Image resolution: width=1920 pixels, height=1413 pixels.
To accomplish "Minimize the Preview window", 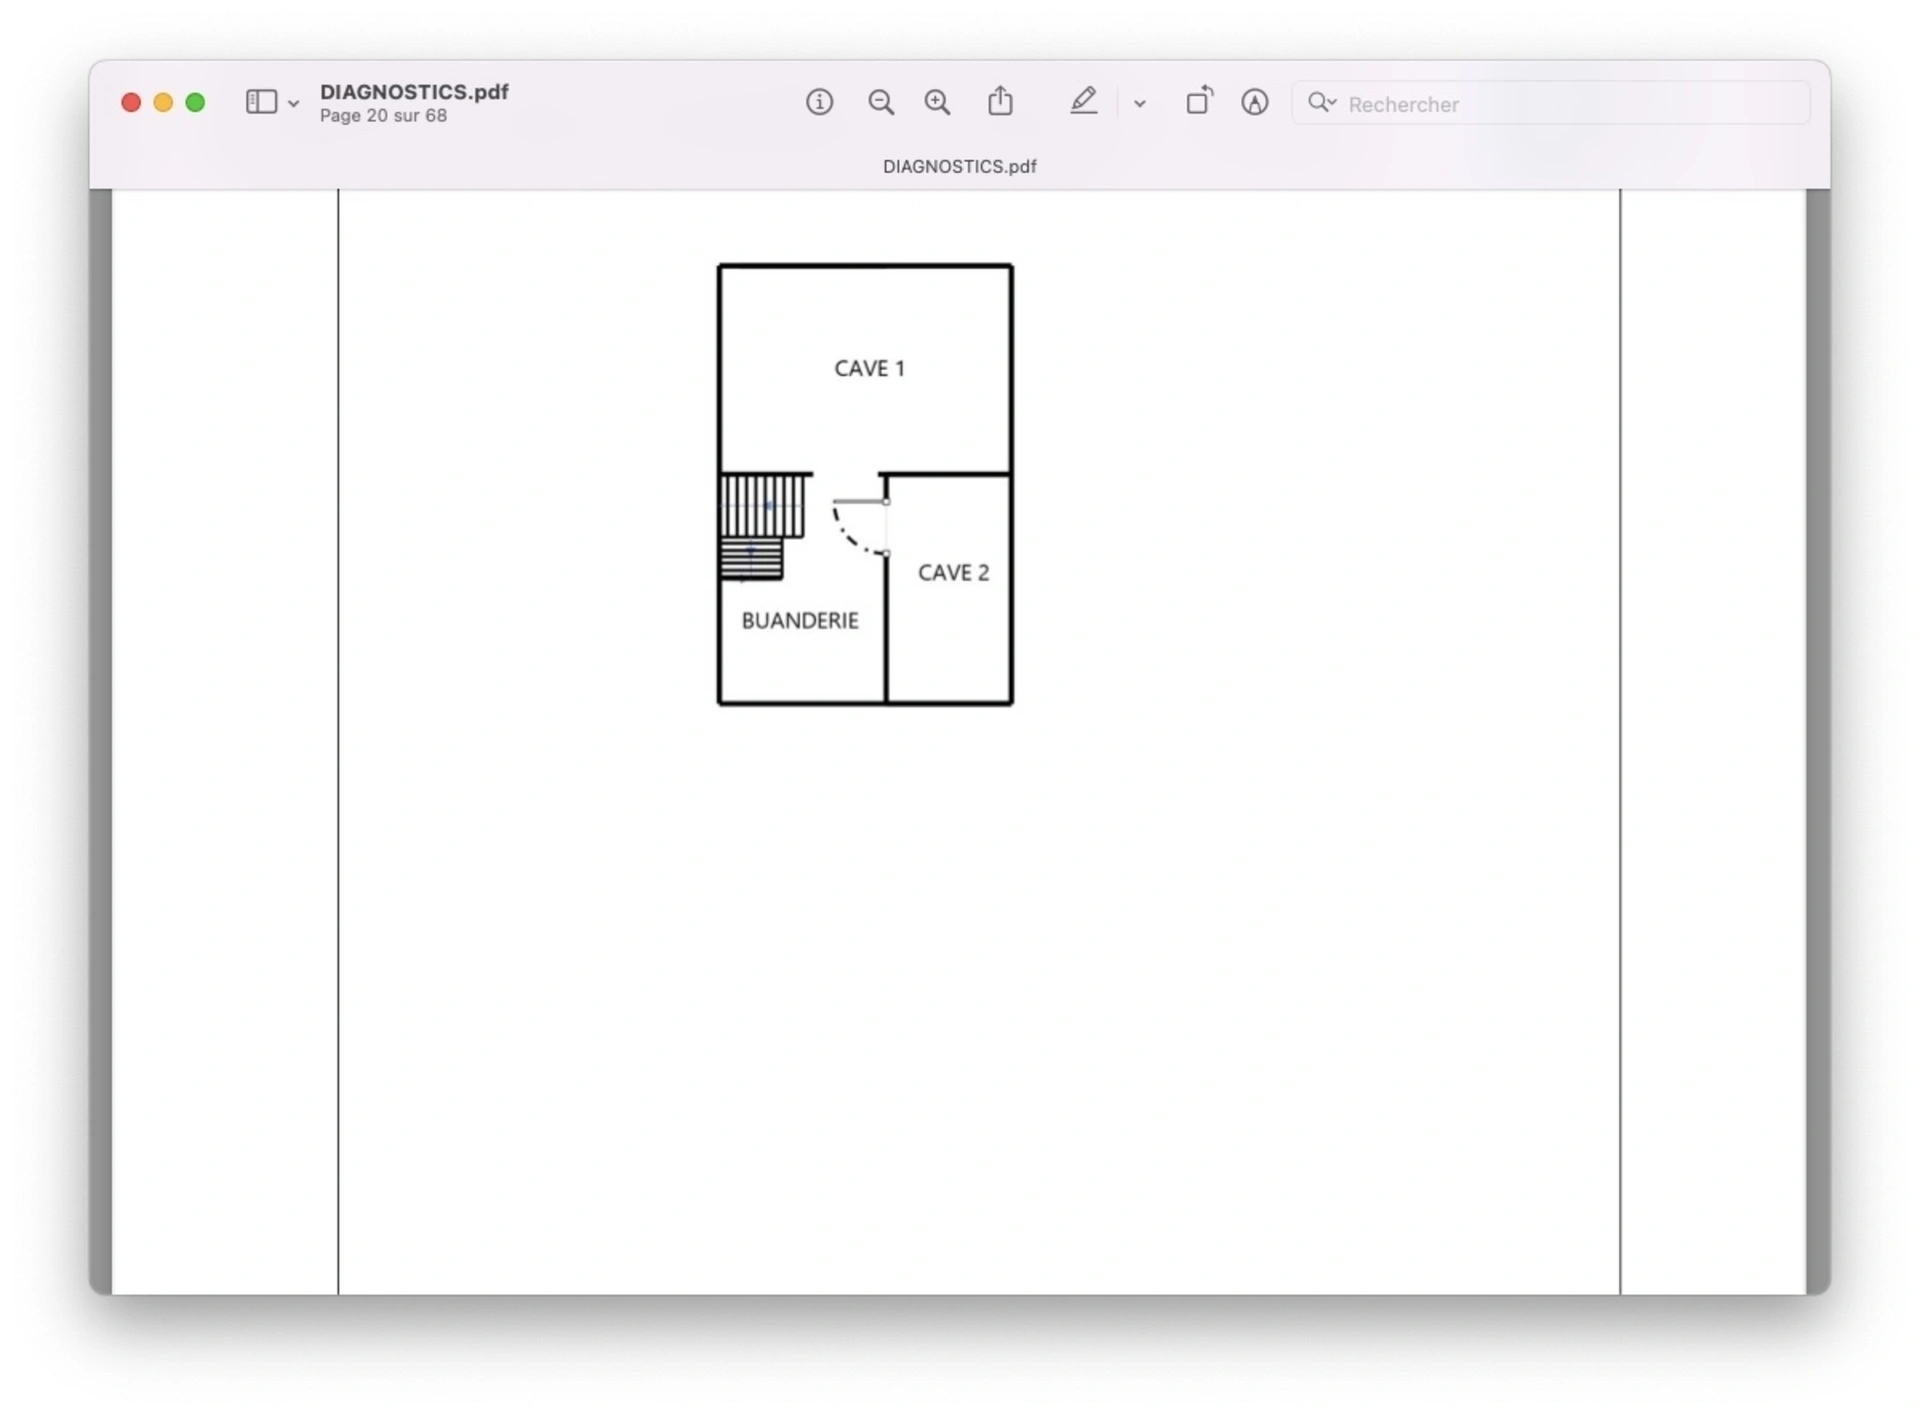I will [163, 103].
